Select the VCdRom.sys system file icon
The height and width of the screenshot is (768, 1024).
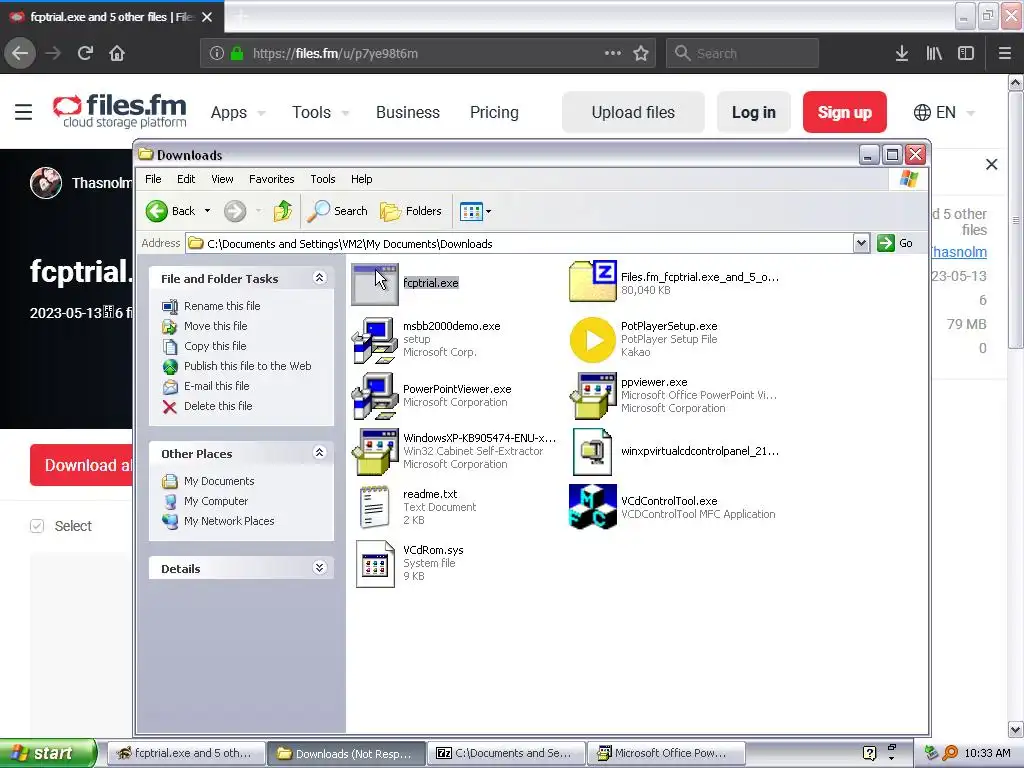tap(374, 564)
